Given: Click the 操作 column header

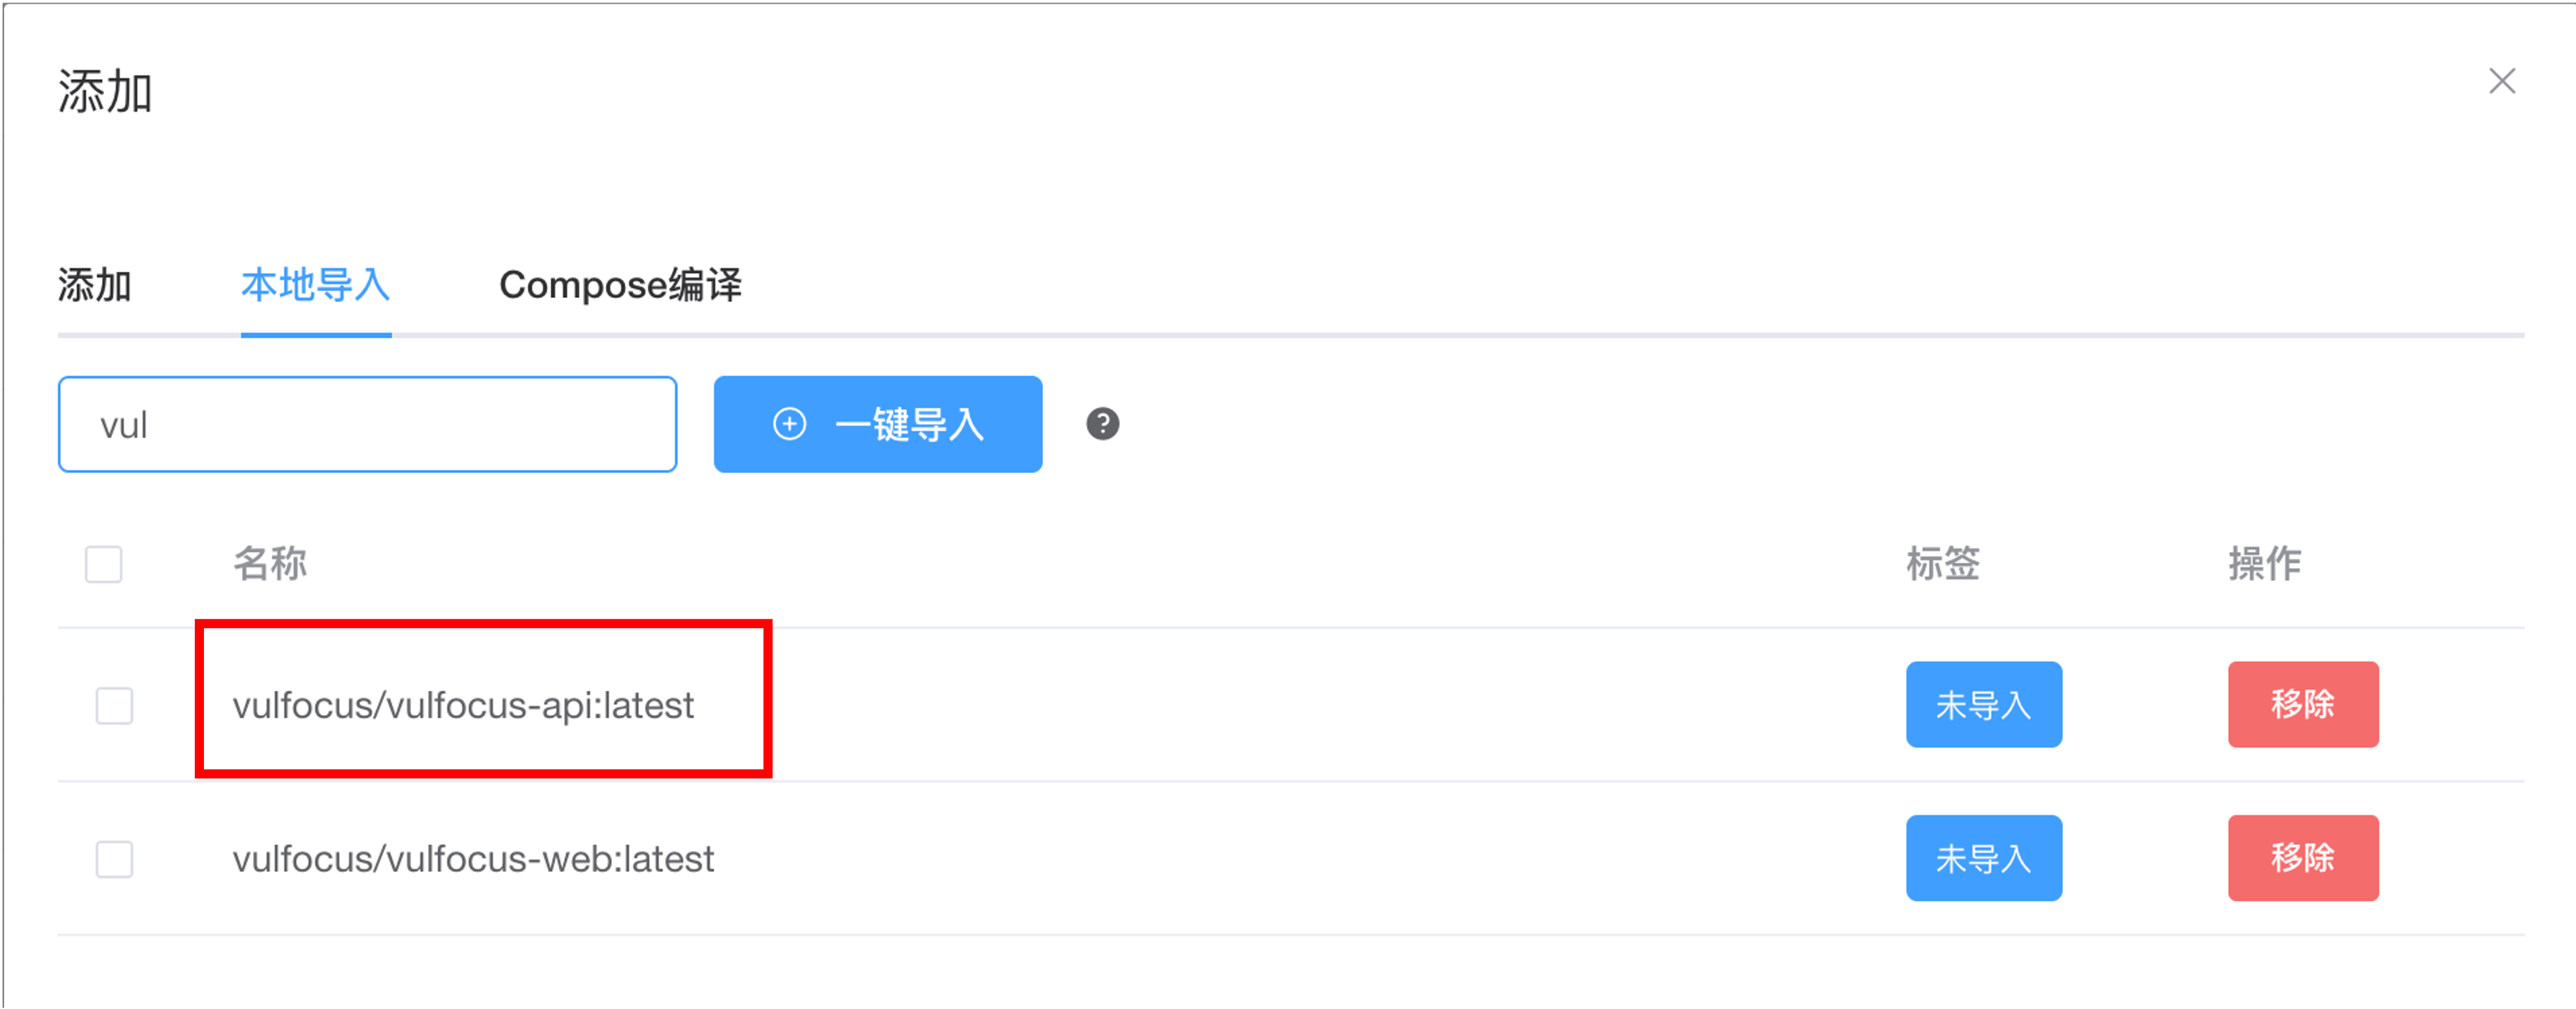Looking at the screenshot, I should coord(2264,564).
